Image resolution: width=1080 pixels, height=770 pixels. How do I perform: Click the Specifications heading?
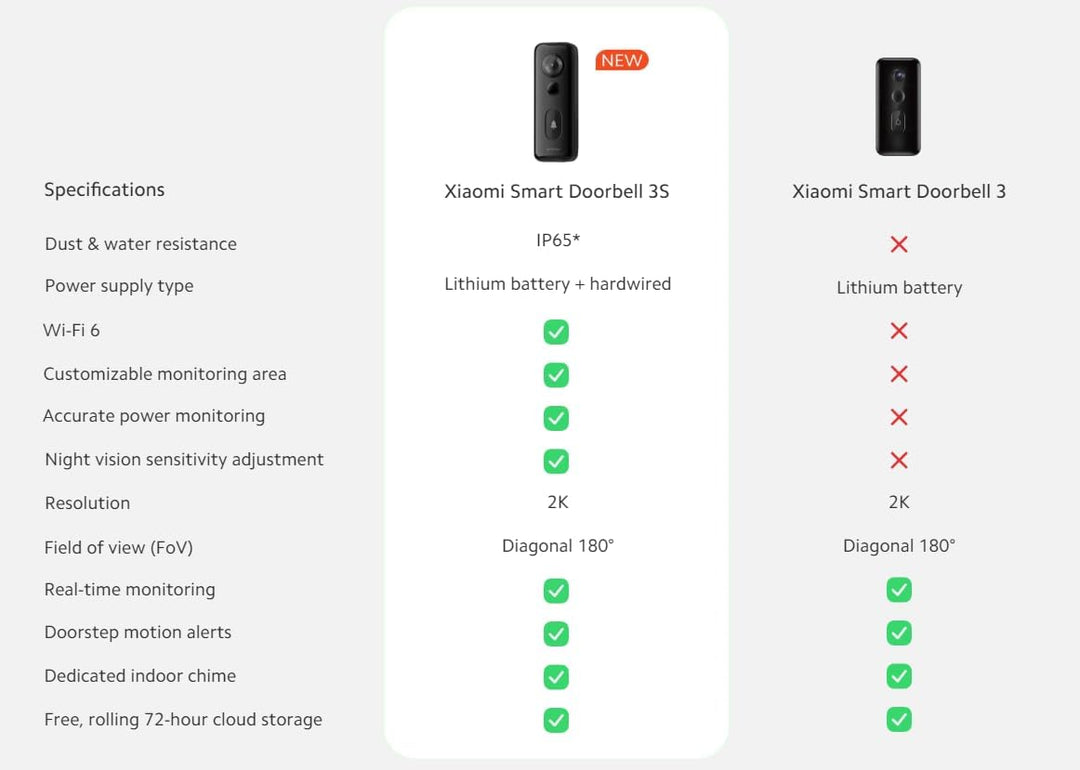104,190
